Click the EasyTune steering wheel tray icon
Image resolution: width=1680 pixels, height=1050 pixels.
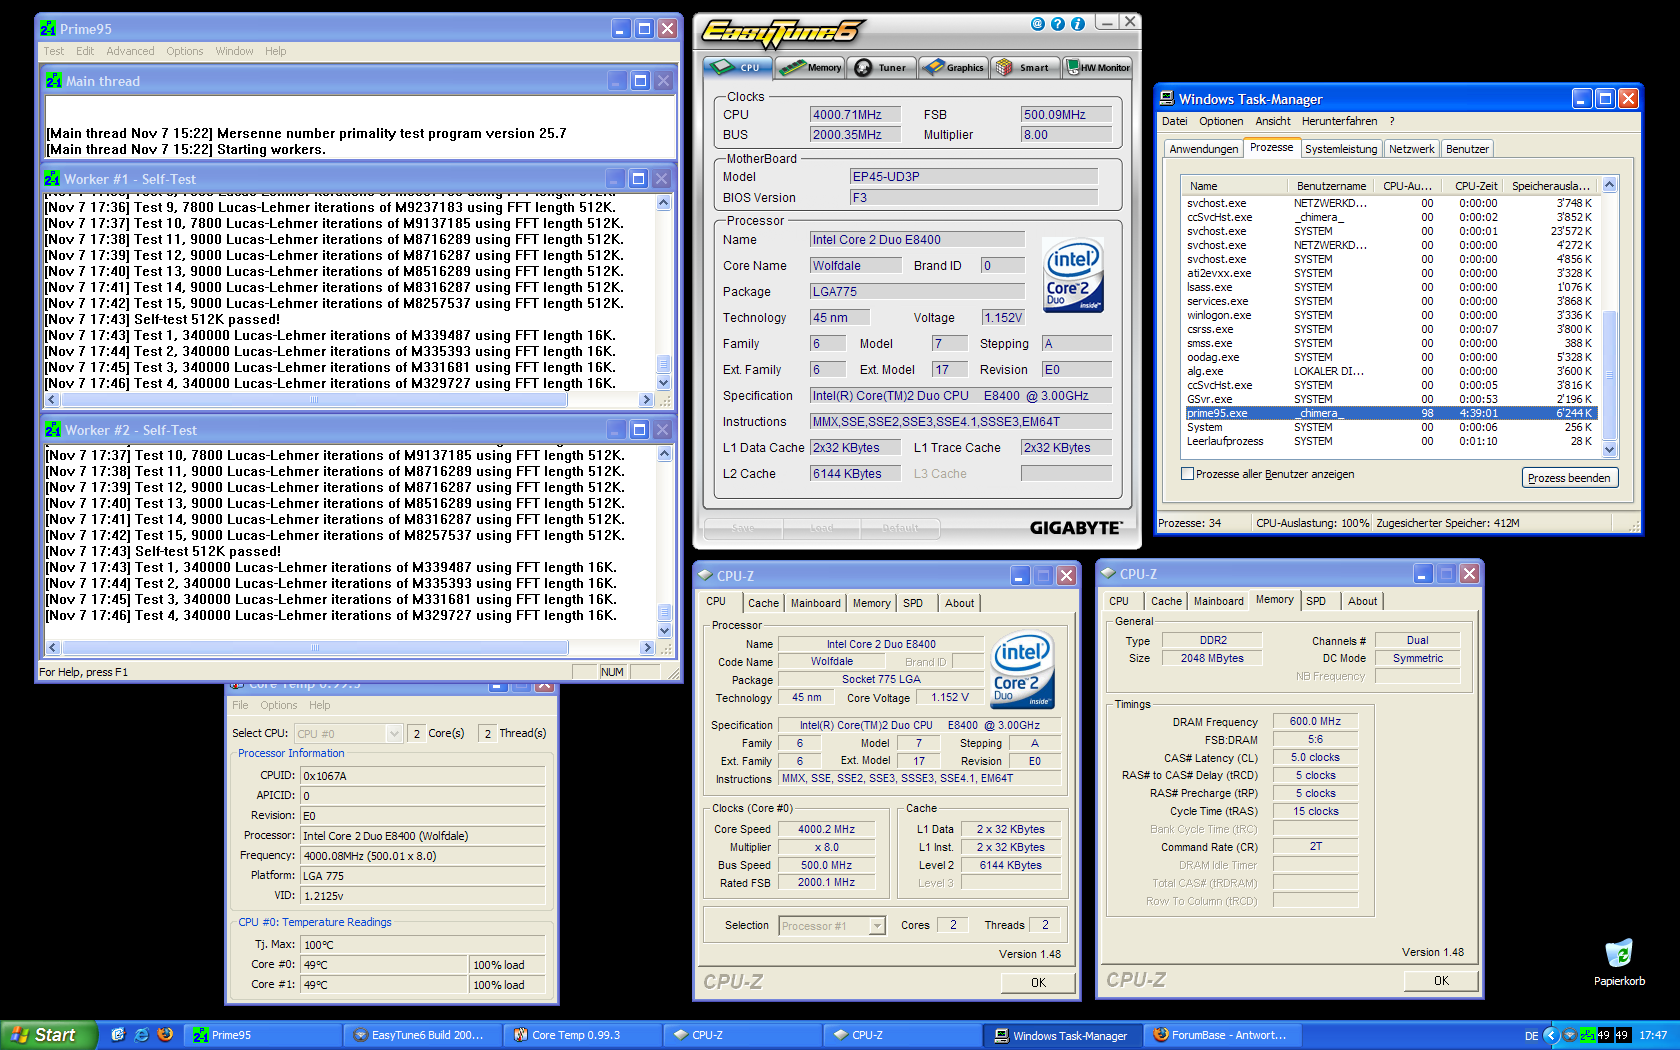point(1570,1035)
